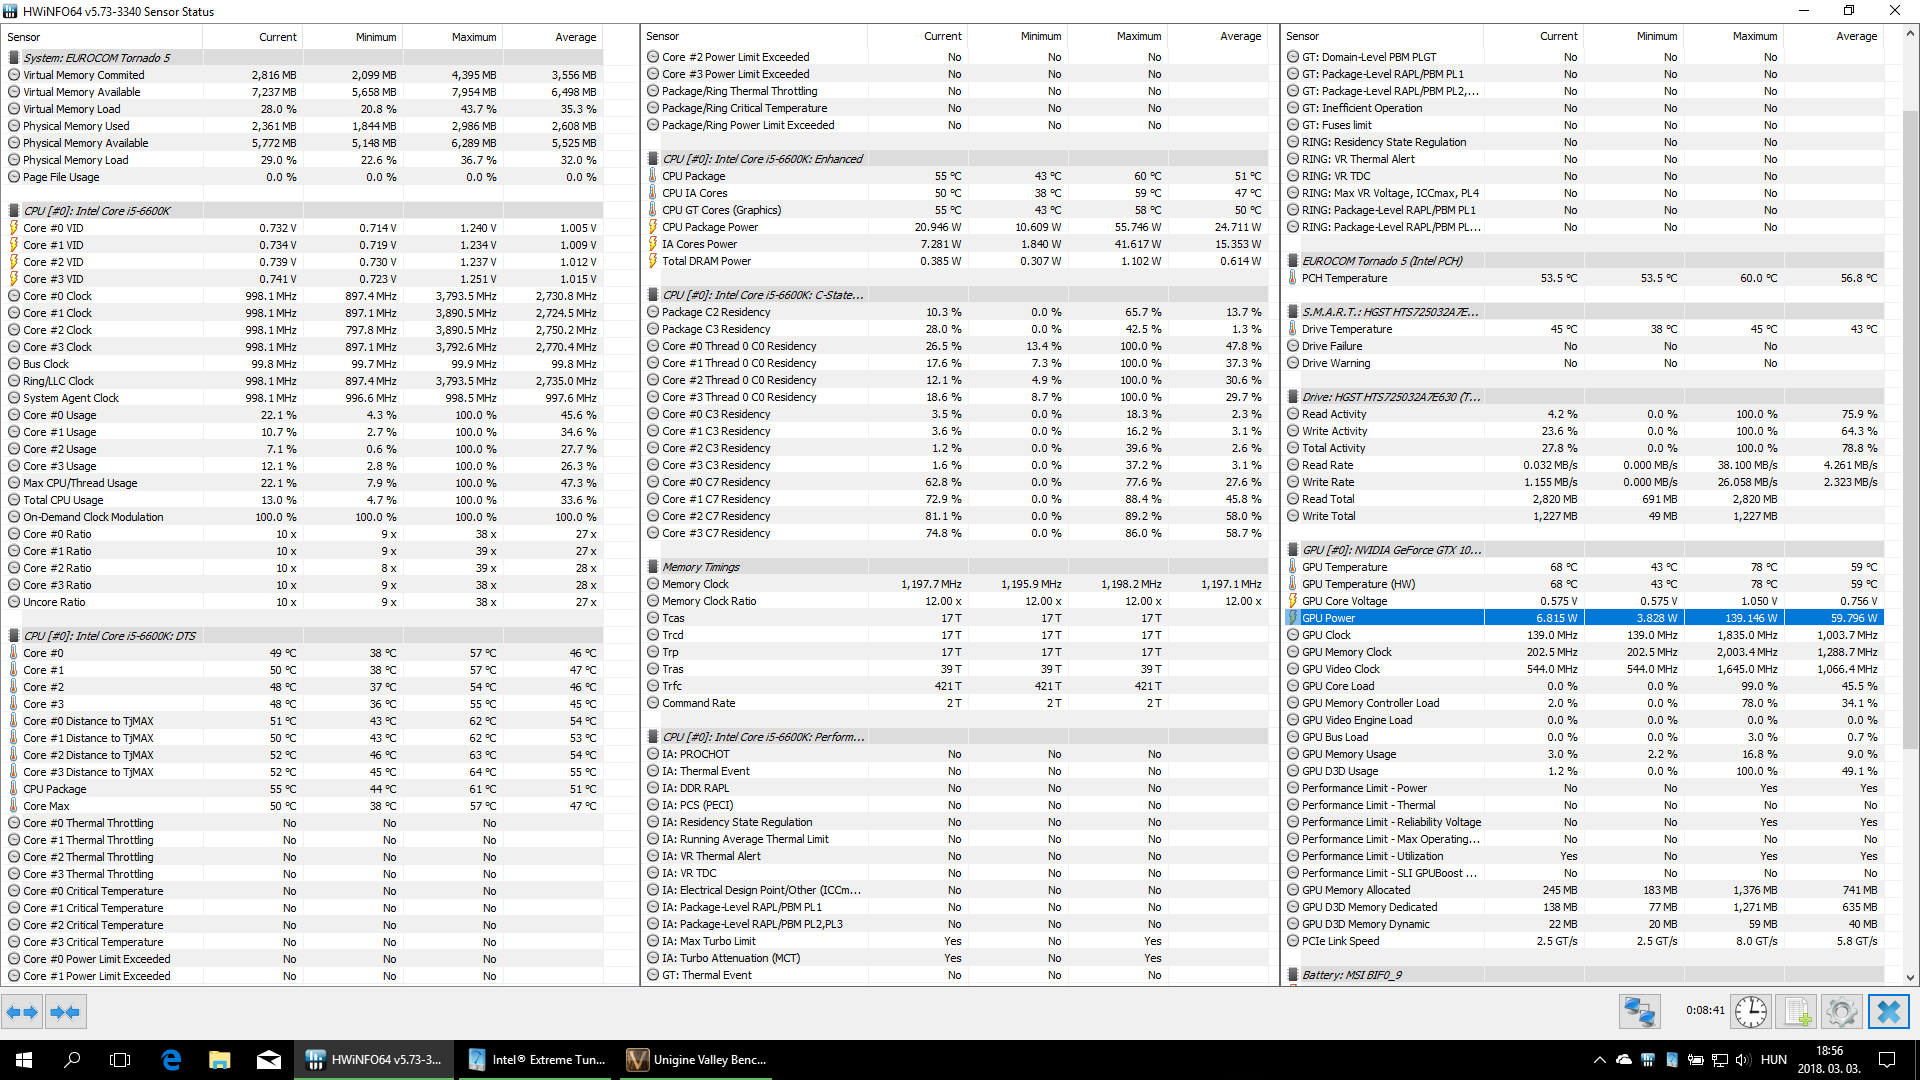Select the Intel Core i5-6600K: DTS group header
The height and width of the screenshot is (1080, 1920).
pyautogui.click(x=304, y=636)
